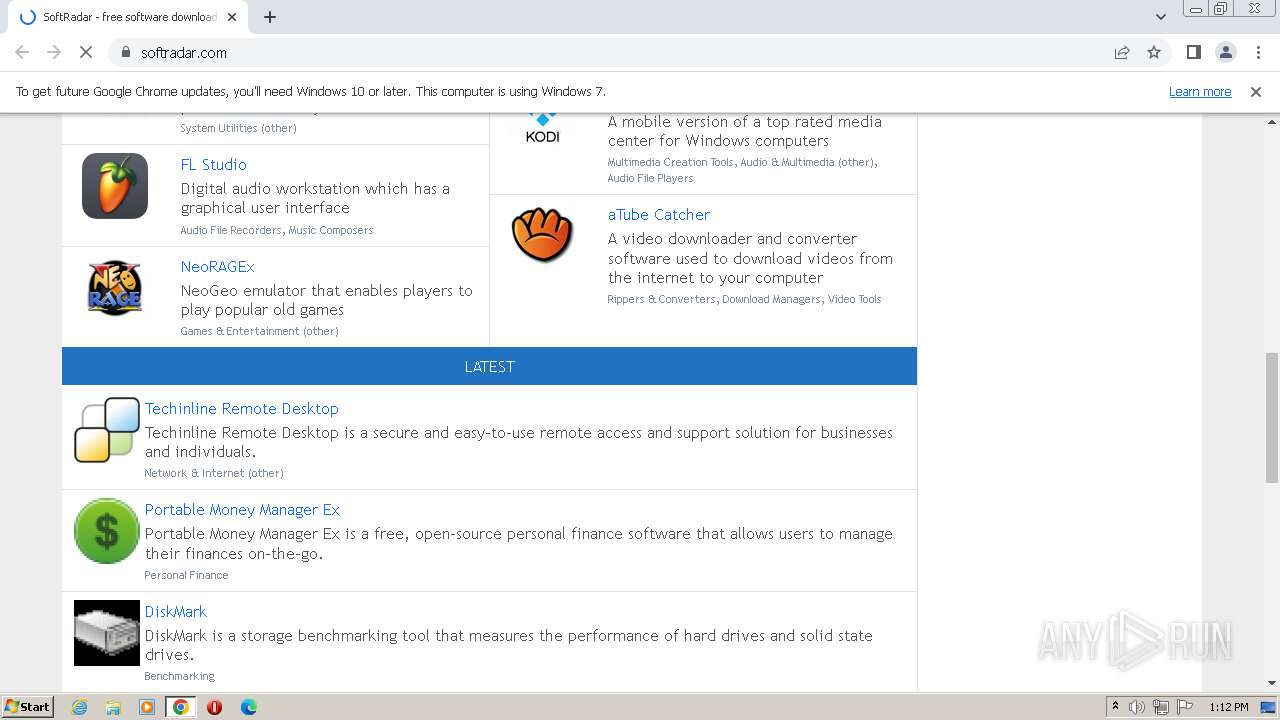Open Chrome side panel
The width and height of the screenshot is (1280, 720).
tap(1193, 52)
